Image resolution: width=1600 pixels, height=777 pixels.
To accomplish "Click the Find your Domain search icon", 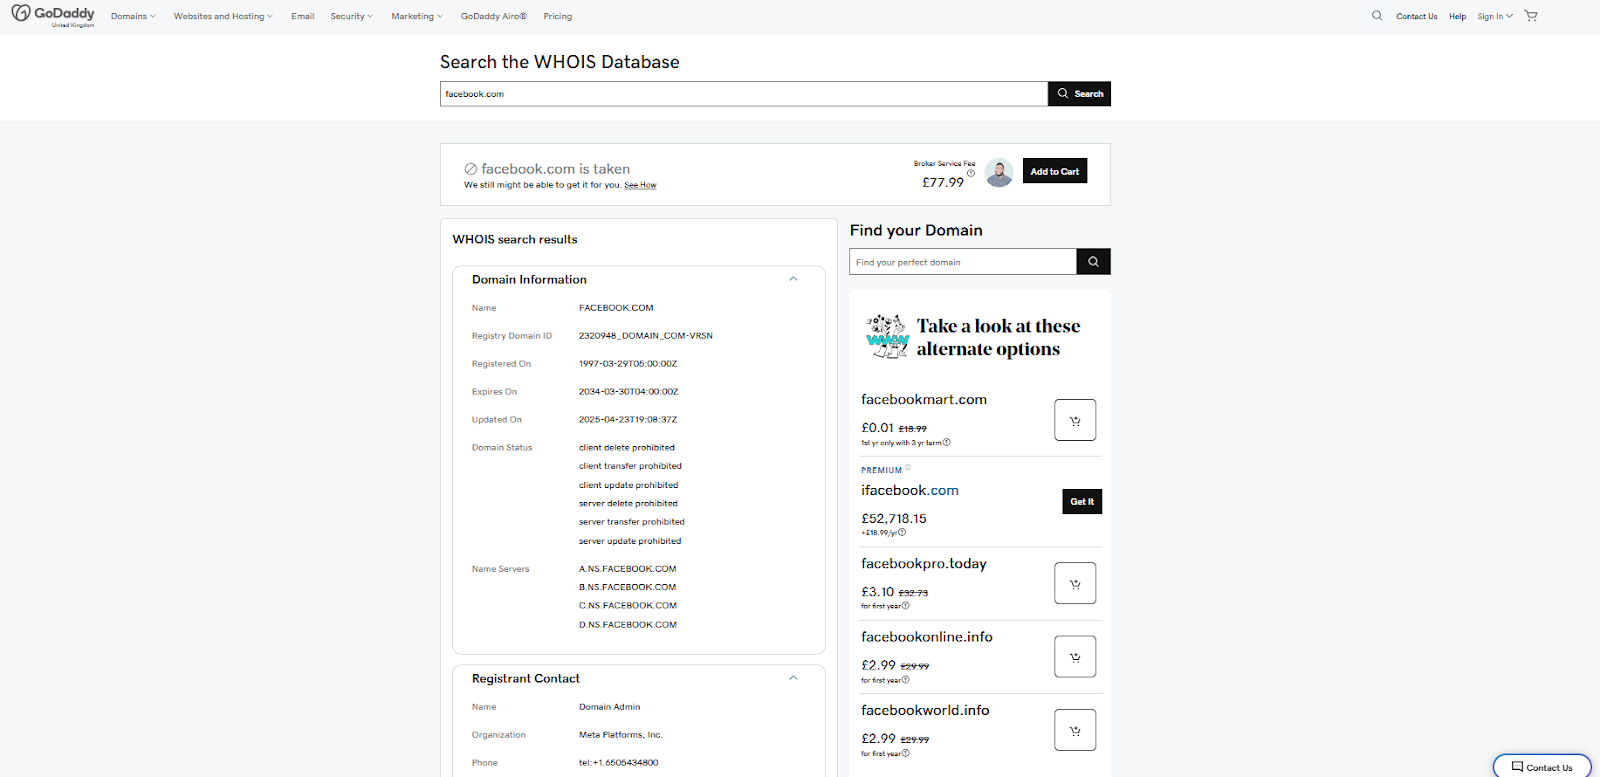I will [1093, 262].
